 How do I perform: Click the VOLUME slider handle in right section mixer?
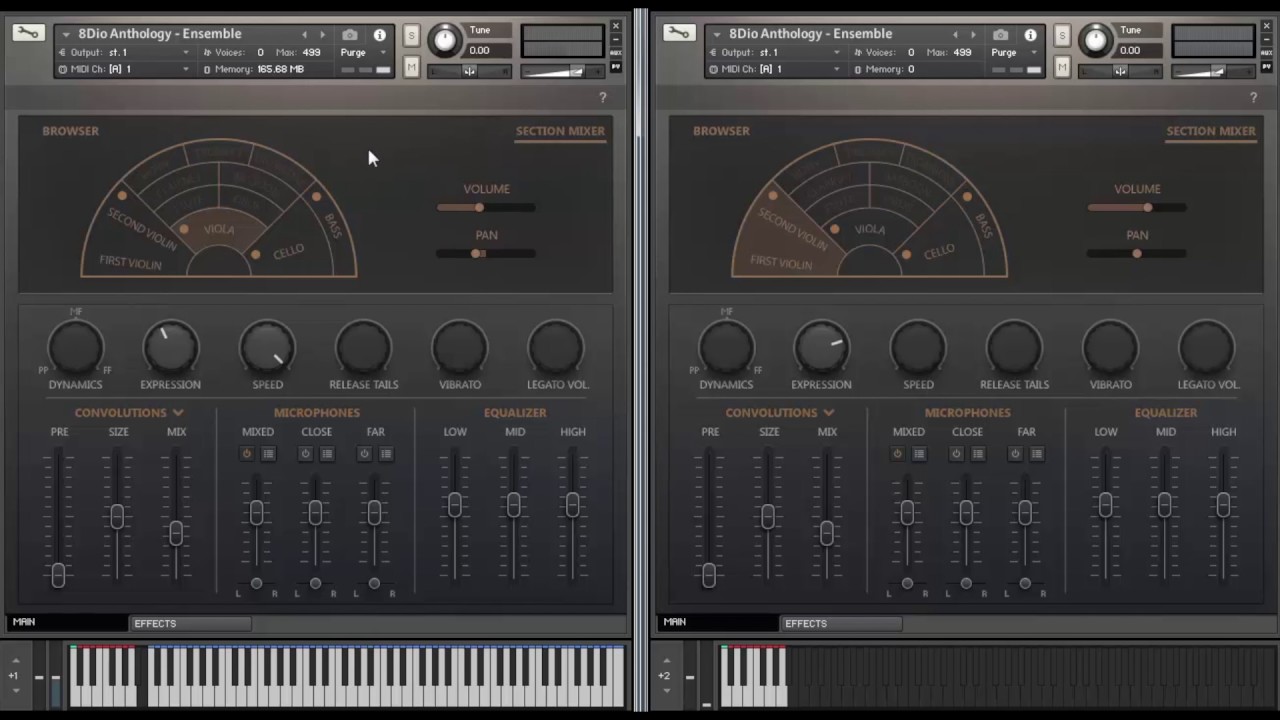click(x=1147, y=207)
